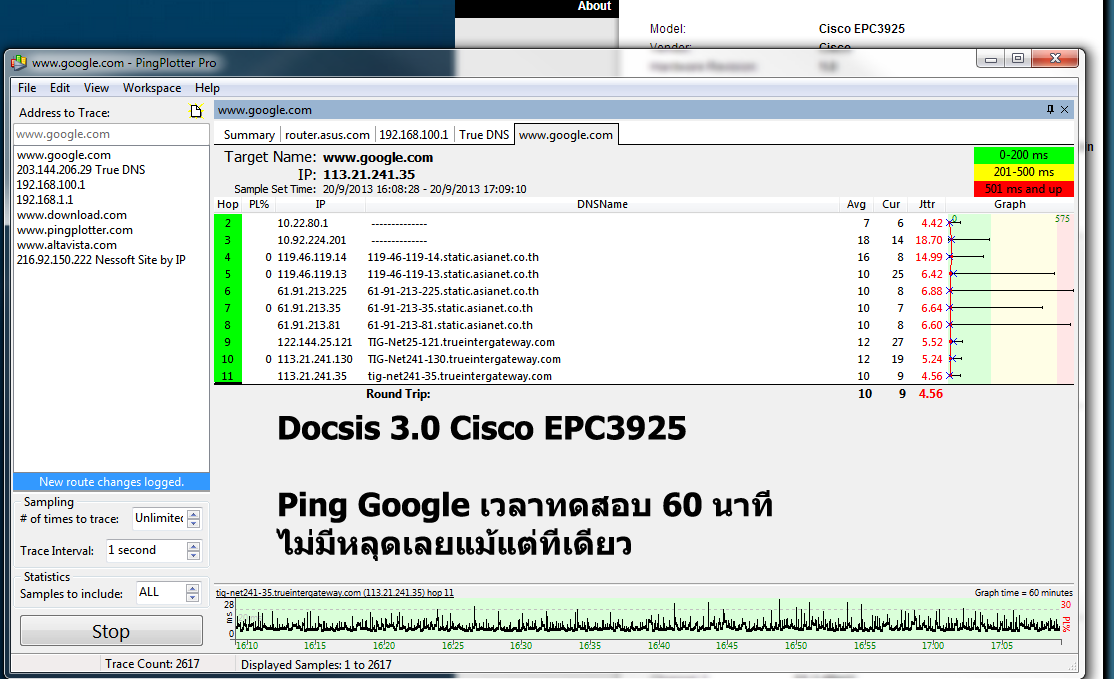Image resolution: width=1114 pixels, height=679 pixels.
Task: Switch to the True DNS tab
Action: tap(484, 135)
